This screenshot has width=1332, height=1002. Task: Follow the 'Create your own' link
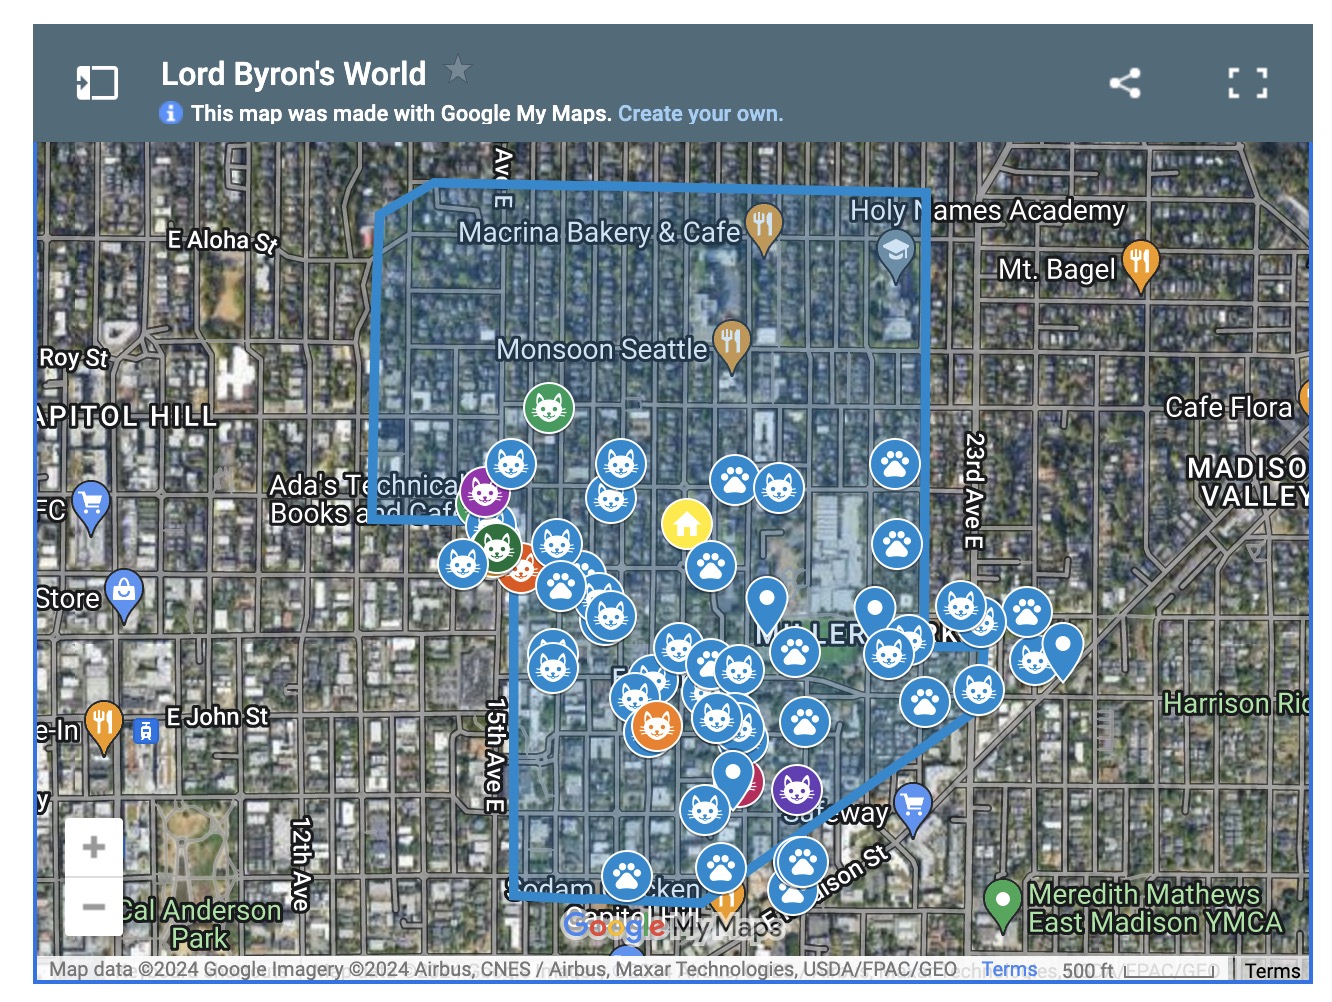pyautogui.click(x=700, y=114)
